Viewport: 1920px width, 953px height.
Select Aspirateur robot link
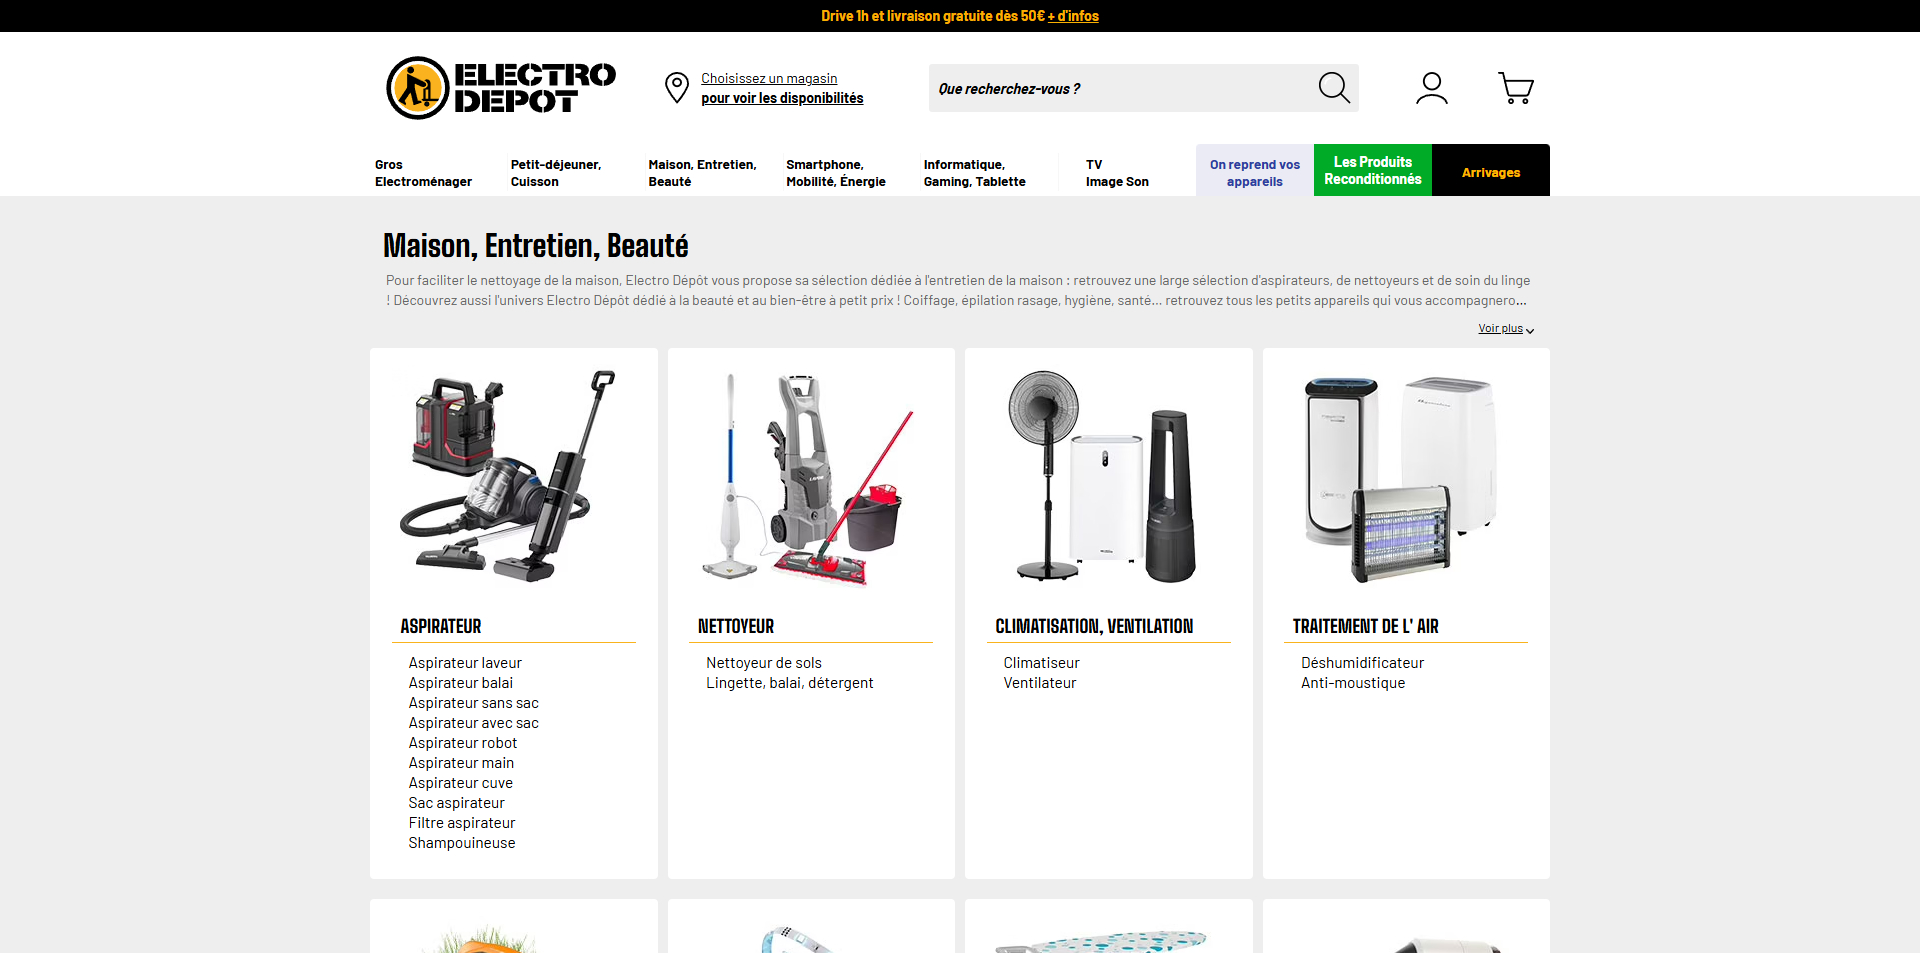tap(463, 743)
